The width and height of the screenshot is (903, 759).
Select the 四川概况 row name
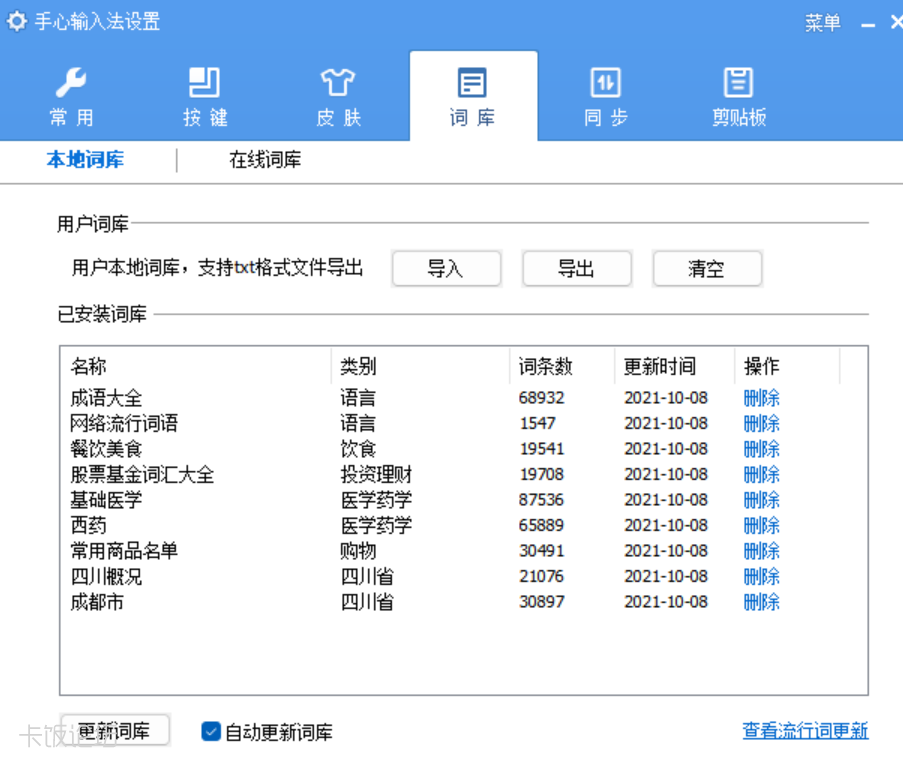(106, 576)
